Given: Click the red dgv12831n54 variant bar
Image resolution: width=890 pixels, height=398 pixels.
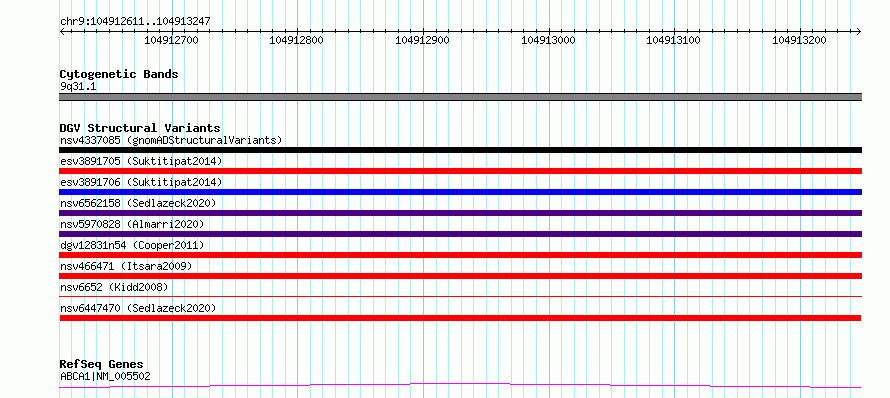Looking at the screenshot, I should [460, 255].
